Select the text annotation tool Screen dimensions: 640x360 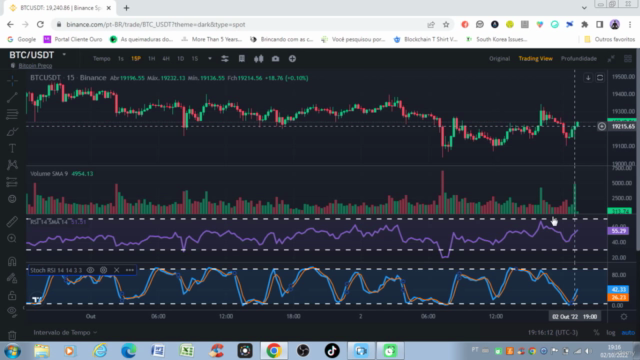tap(12, 148)
